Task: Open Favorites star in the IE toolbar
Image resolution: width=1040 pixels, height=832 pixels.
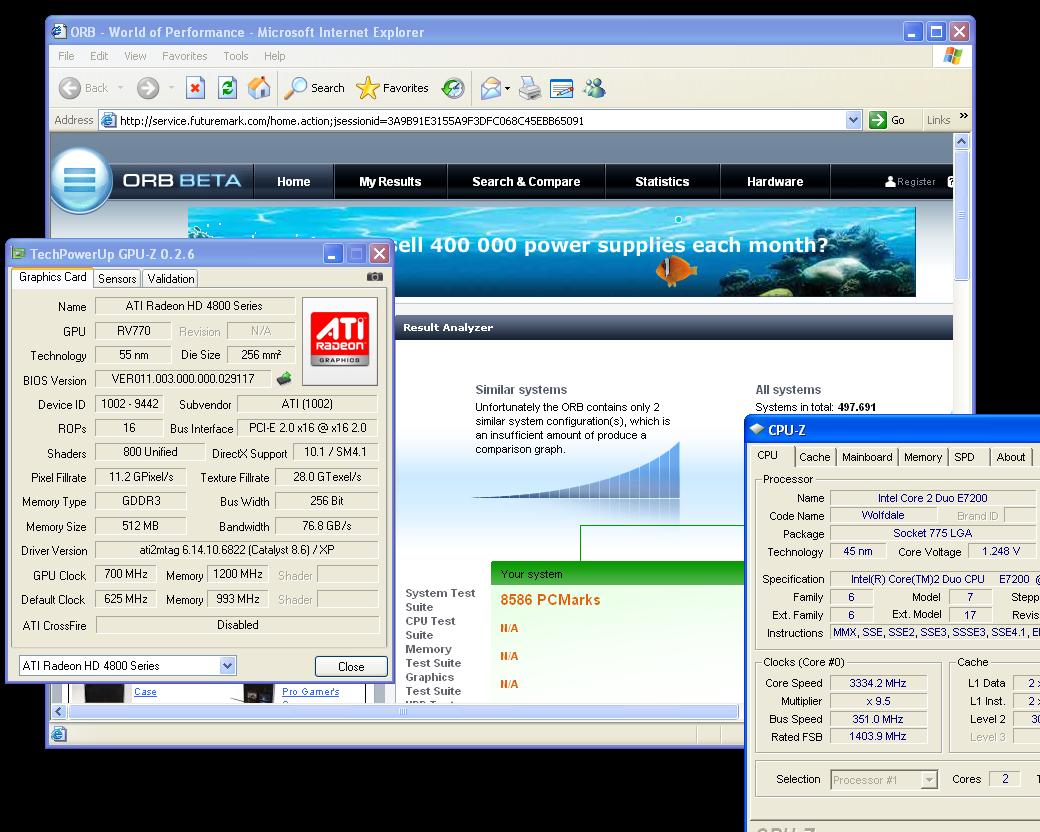Action: (393, 88)
